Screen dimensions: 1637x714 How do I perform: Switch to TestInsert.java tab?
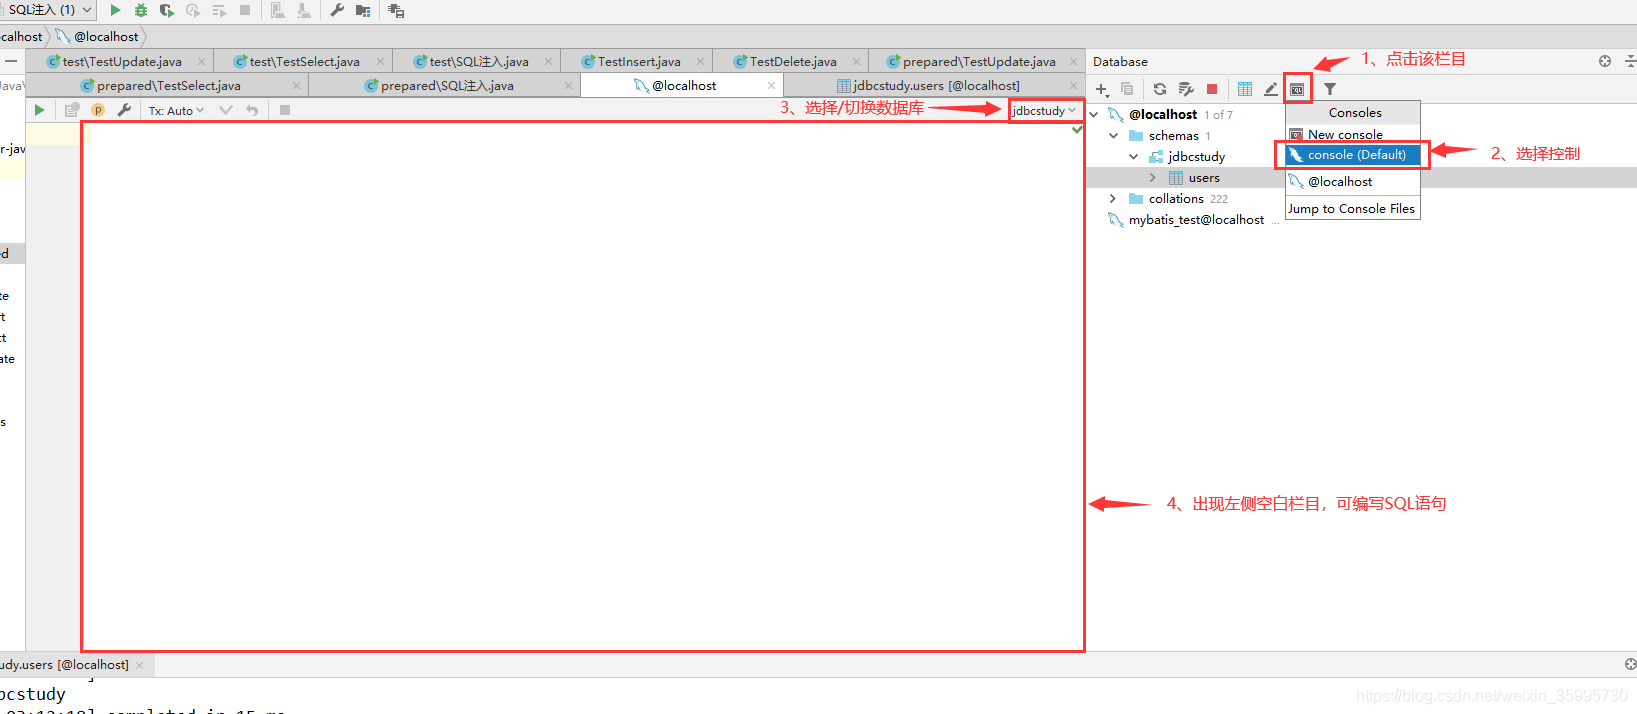[639, 61]
